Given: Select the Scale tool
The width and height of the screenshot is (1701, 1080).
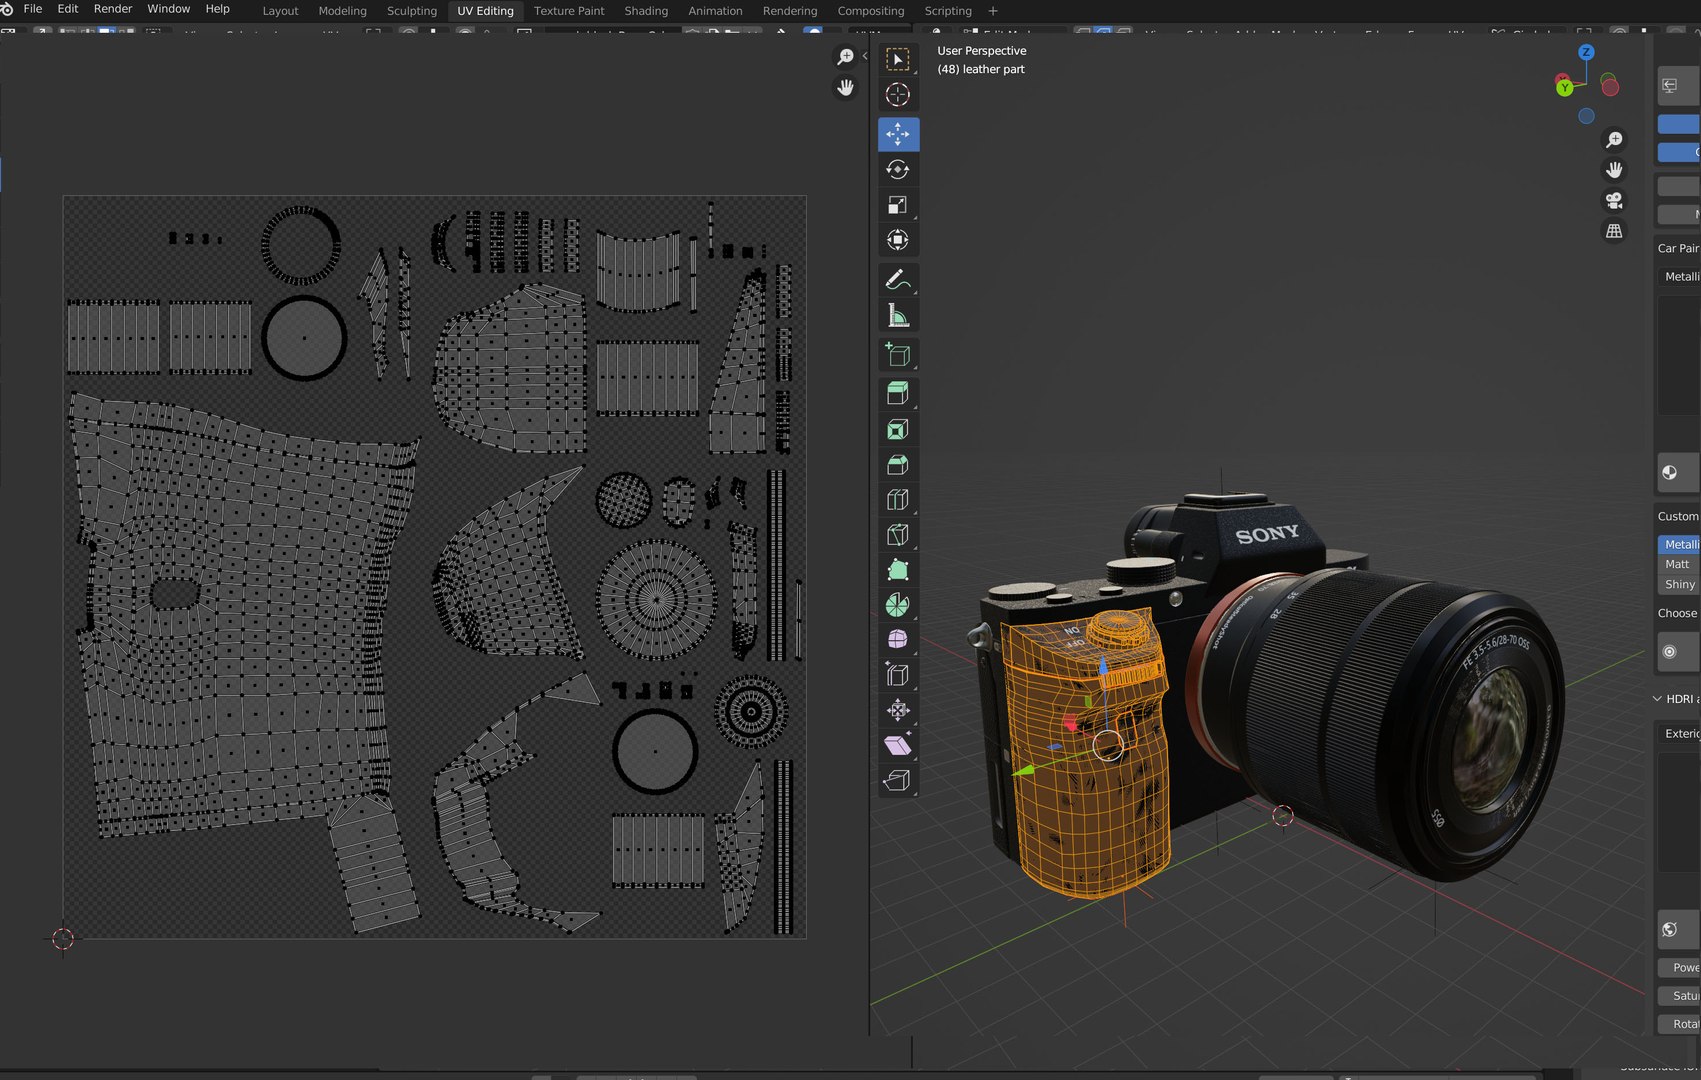Looking at the screenshot, I should point(898,205).
